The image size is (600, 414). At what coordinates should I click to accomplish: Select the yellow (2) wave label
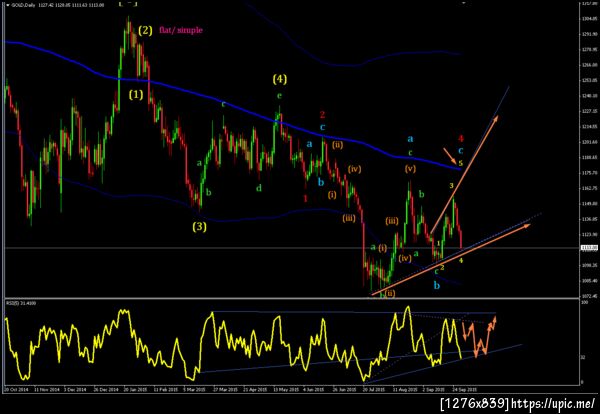click(145, 30)
